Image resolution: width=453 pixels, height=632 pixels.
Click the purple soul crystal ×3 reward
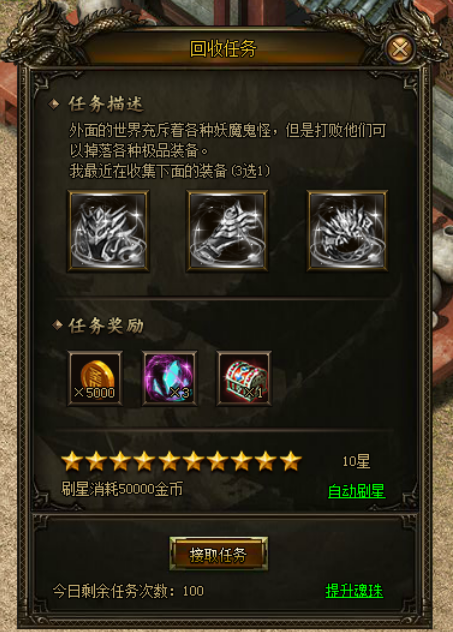[170, 378]
